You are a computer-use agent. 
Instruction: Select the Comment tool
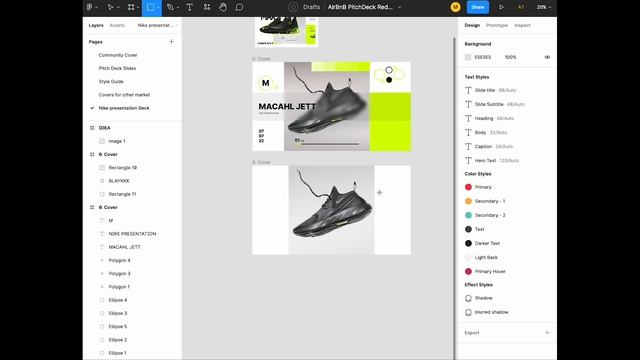click(x=240, y=7)
